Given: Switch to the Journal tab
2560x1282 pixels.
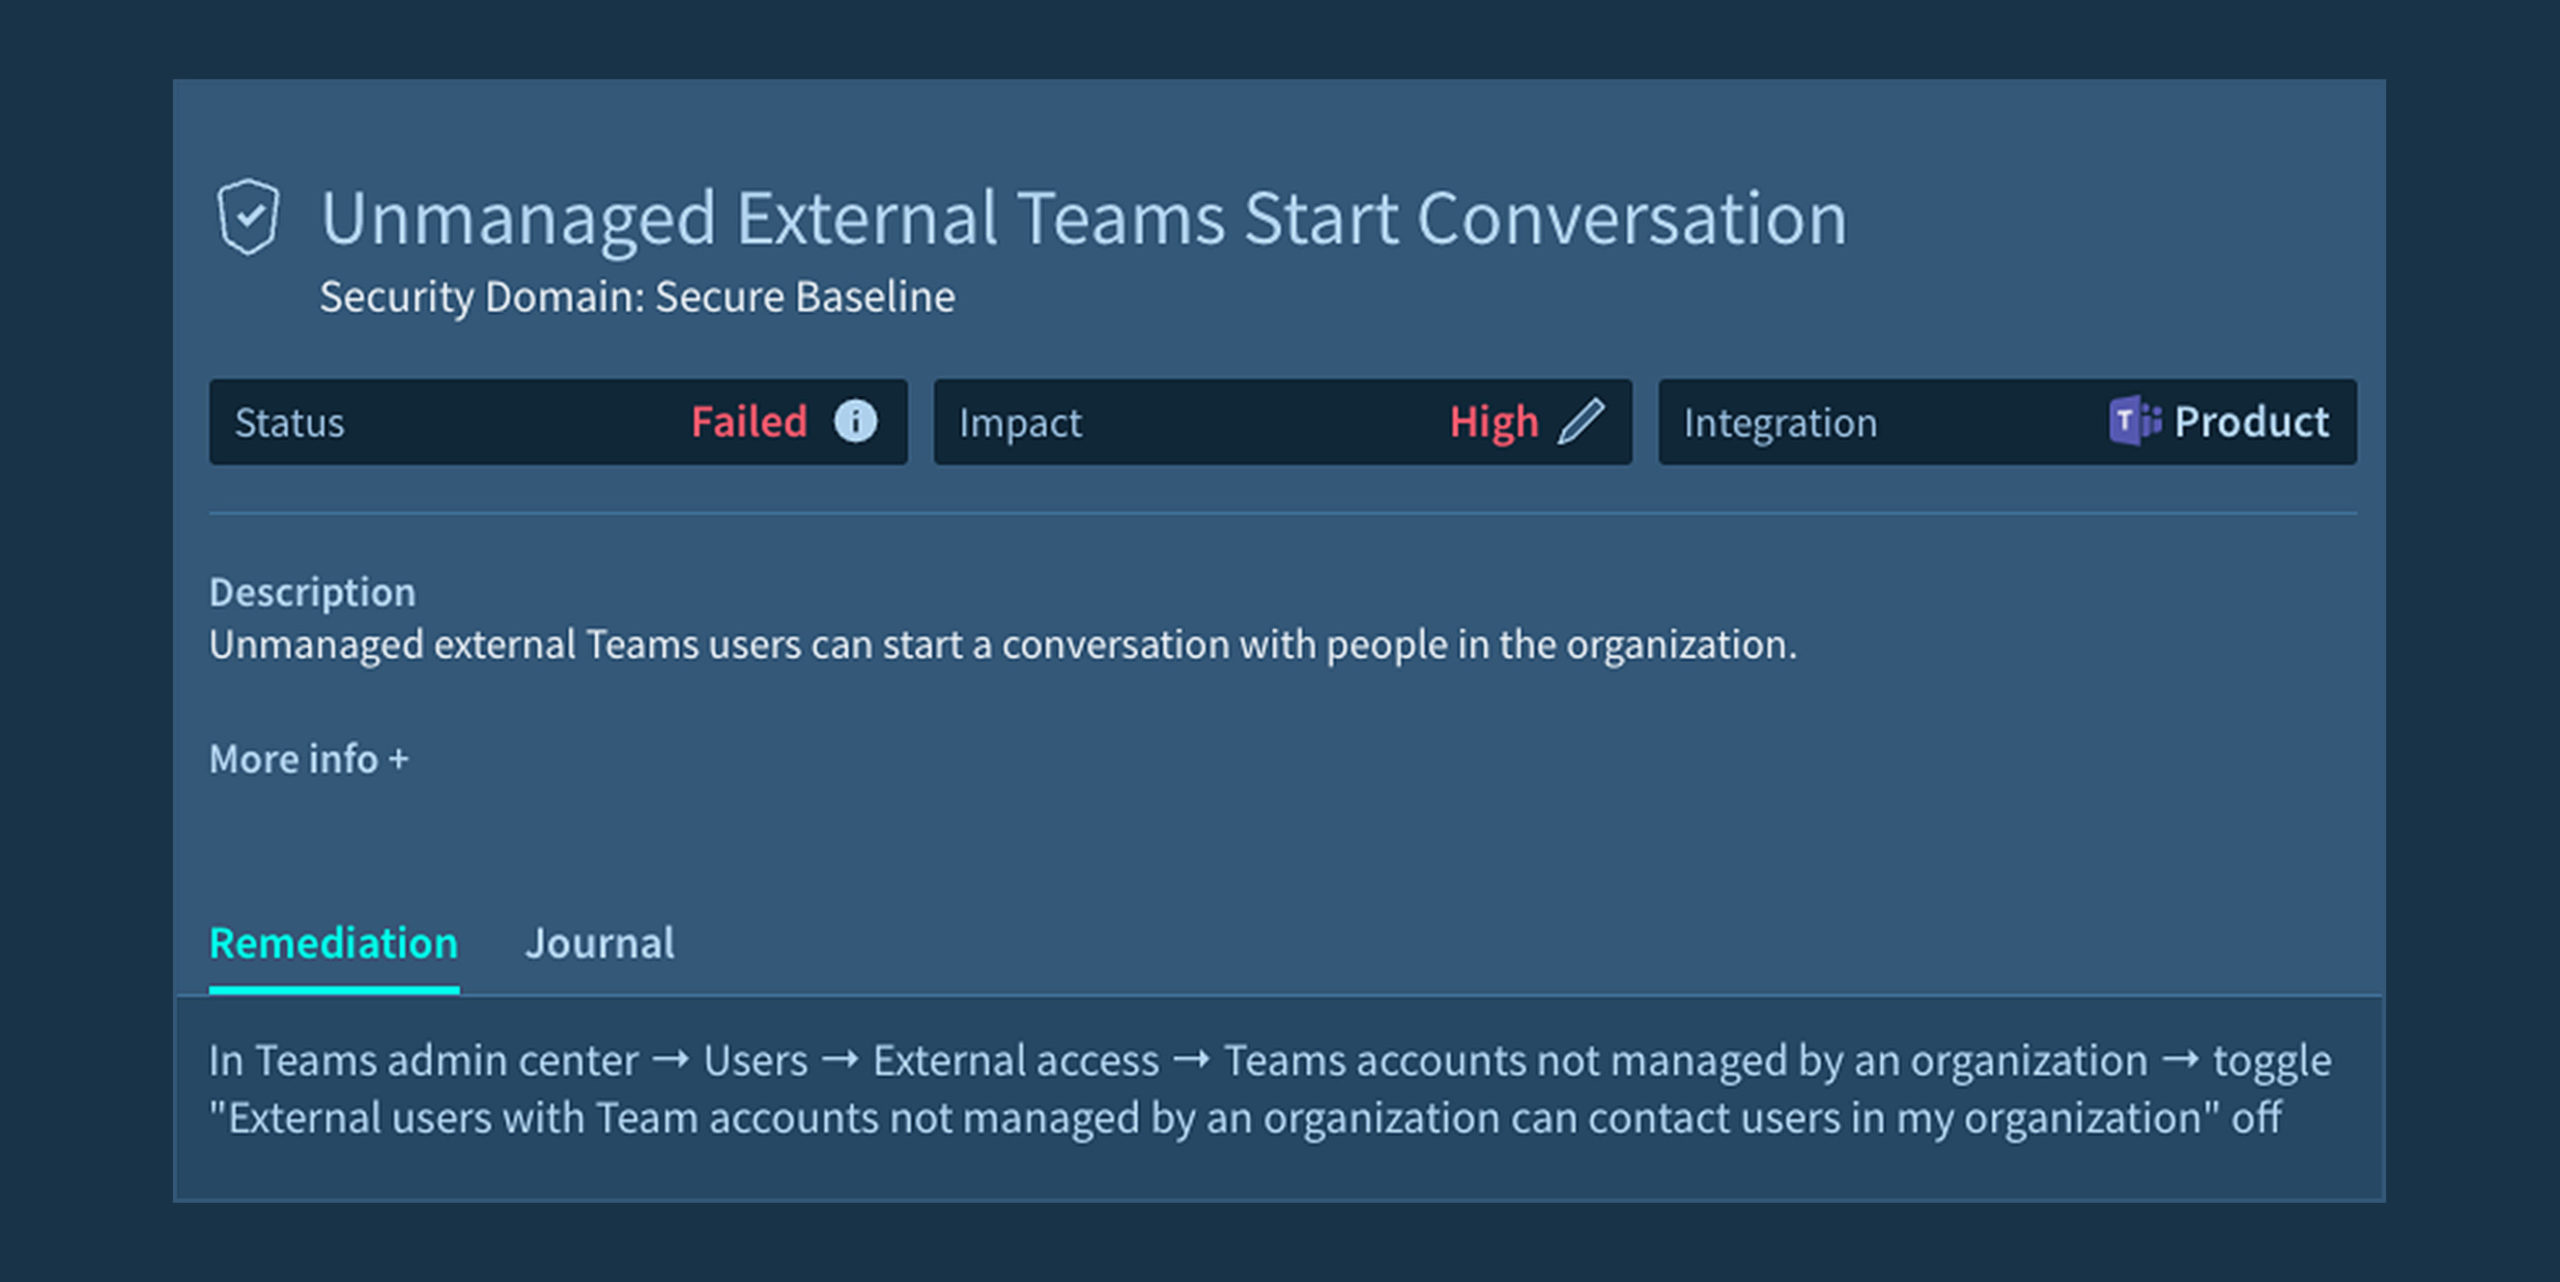Looking at the screenshot, I should [x=600, y=943].
